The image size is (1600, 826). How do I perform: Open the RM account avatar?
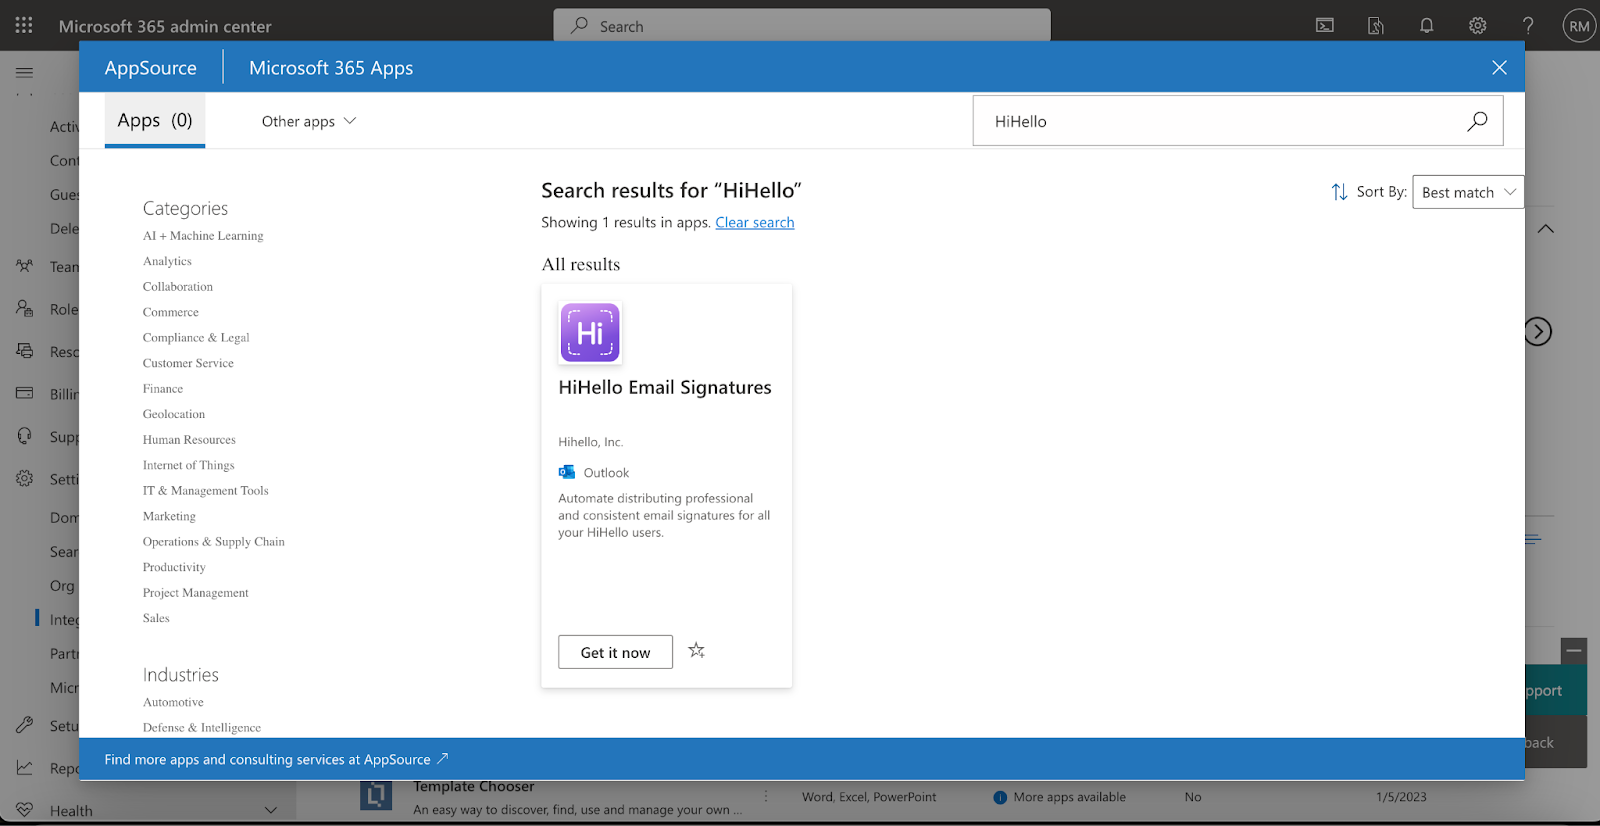(1579, 26)
